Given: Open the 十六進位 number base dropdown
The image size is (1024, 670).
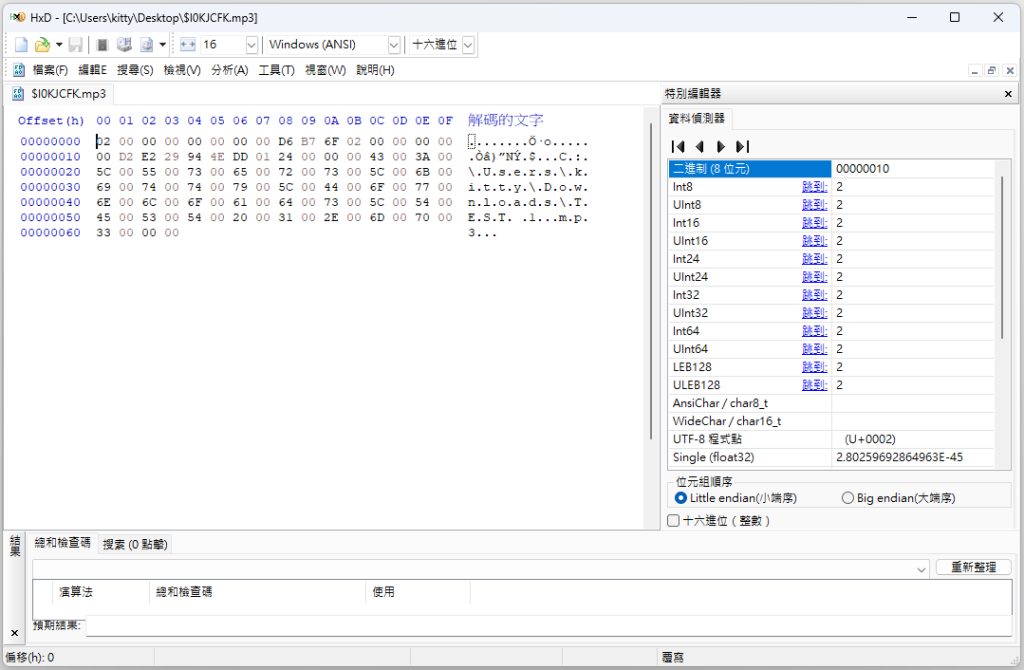Looking at the screenshot, I should (468, 44).
